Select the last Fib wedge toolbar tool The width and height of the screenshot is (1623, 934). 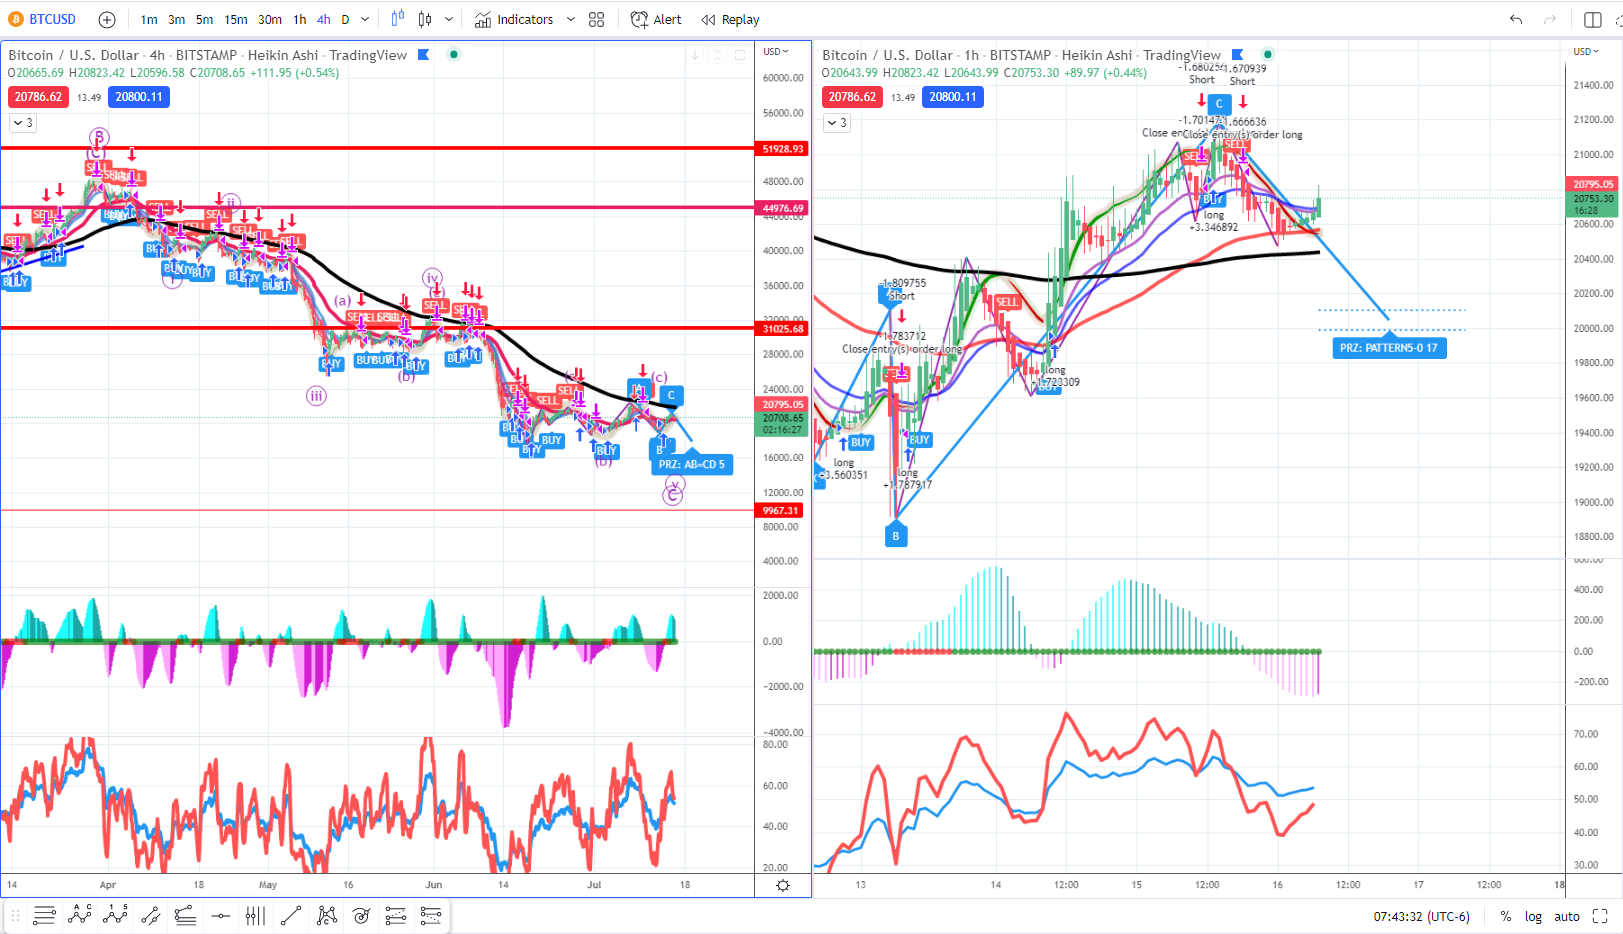[431, 915]
